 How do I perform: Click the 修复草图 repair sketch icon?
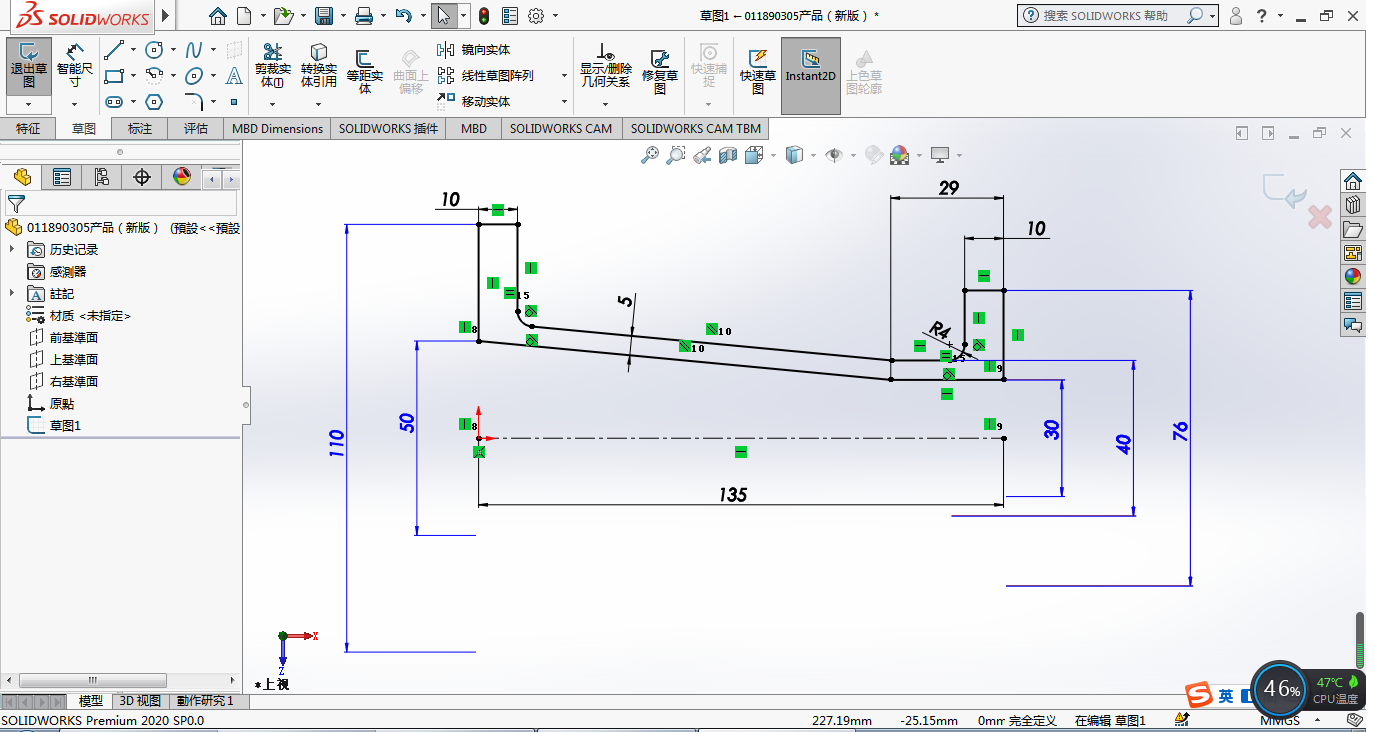click(x=660, y=70)
